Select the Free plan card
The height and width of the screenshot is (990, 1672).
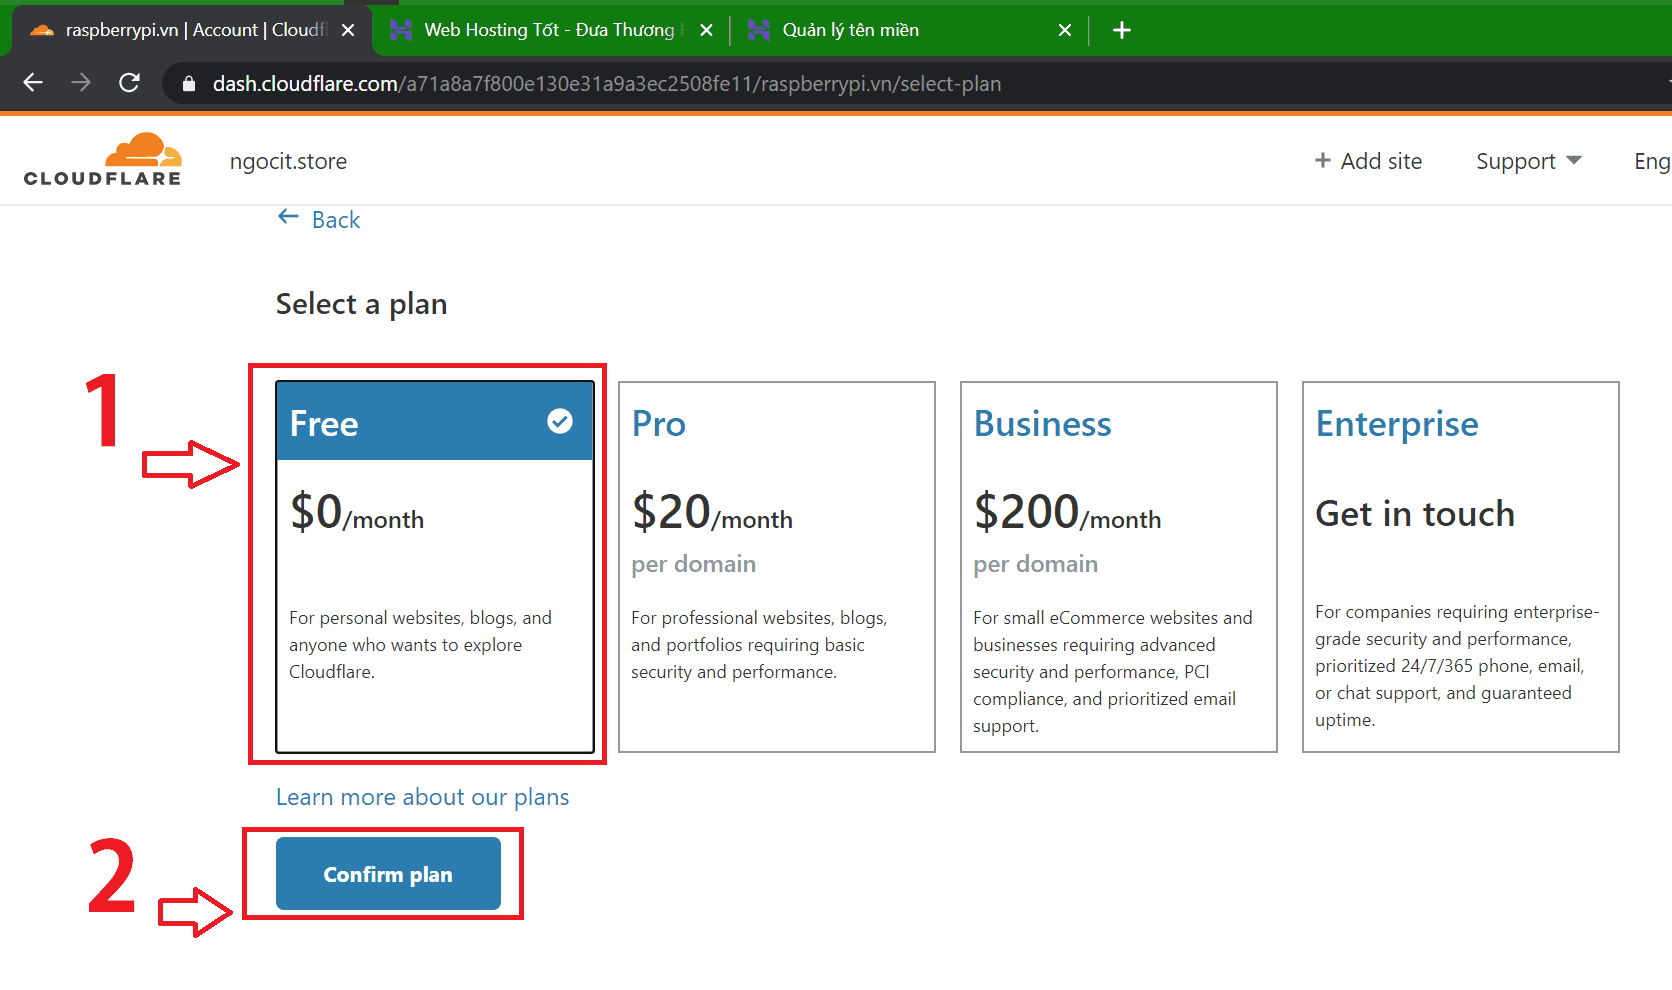[435, 566]
